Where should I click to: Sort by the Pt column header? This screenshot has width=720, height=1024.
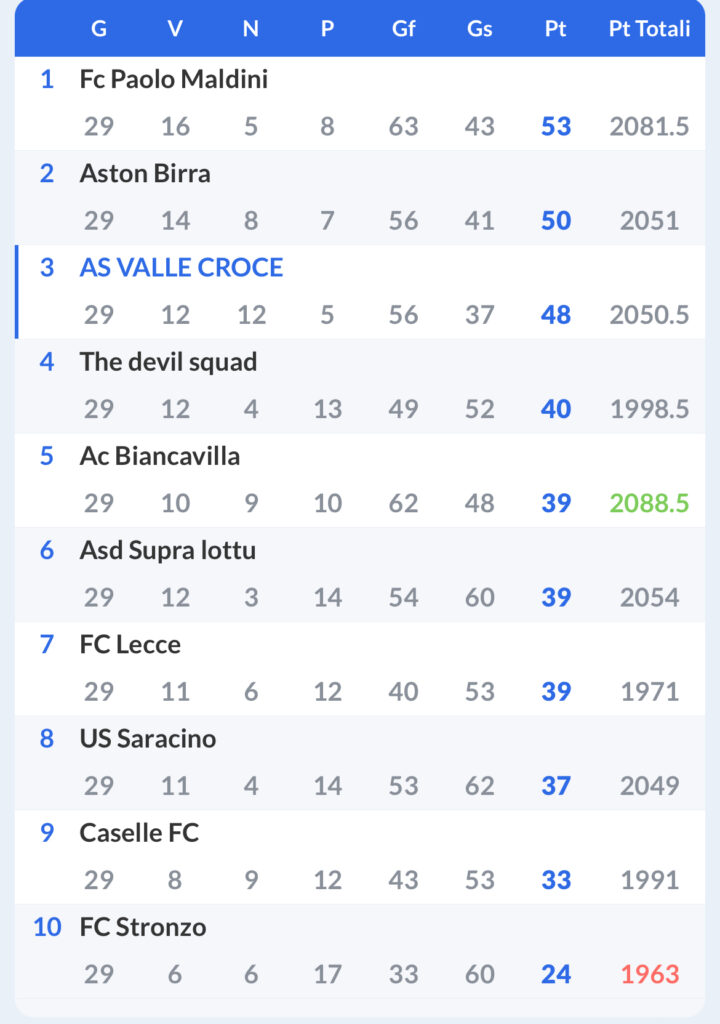[x=555, y=29]
